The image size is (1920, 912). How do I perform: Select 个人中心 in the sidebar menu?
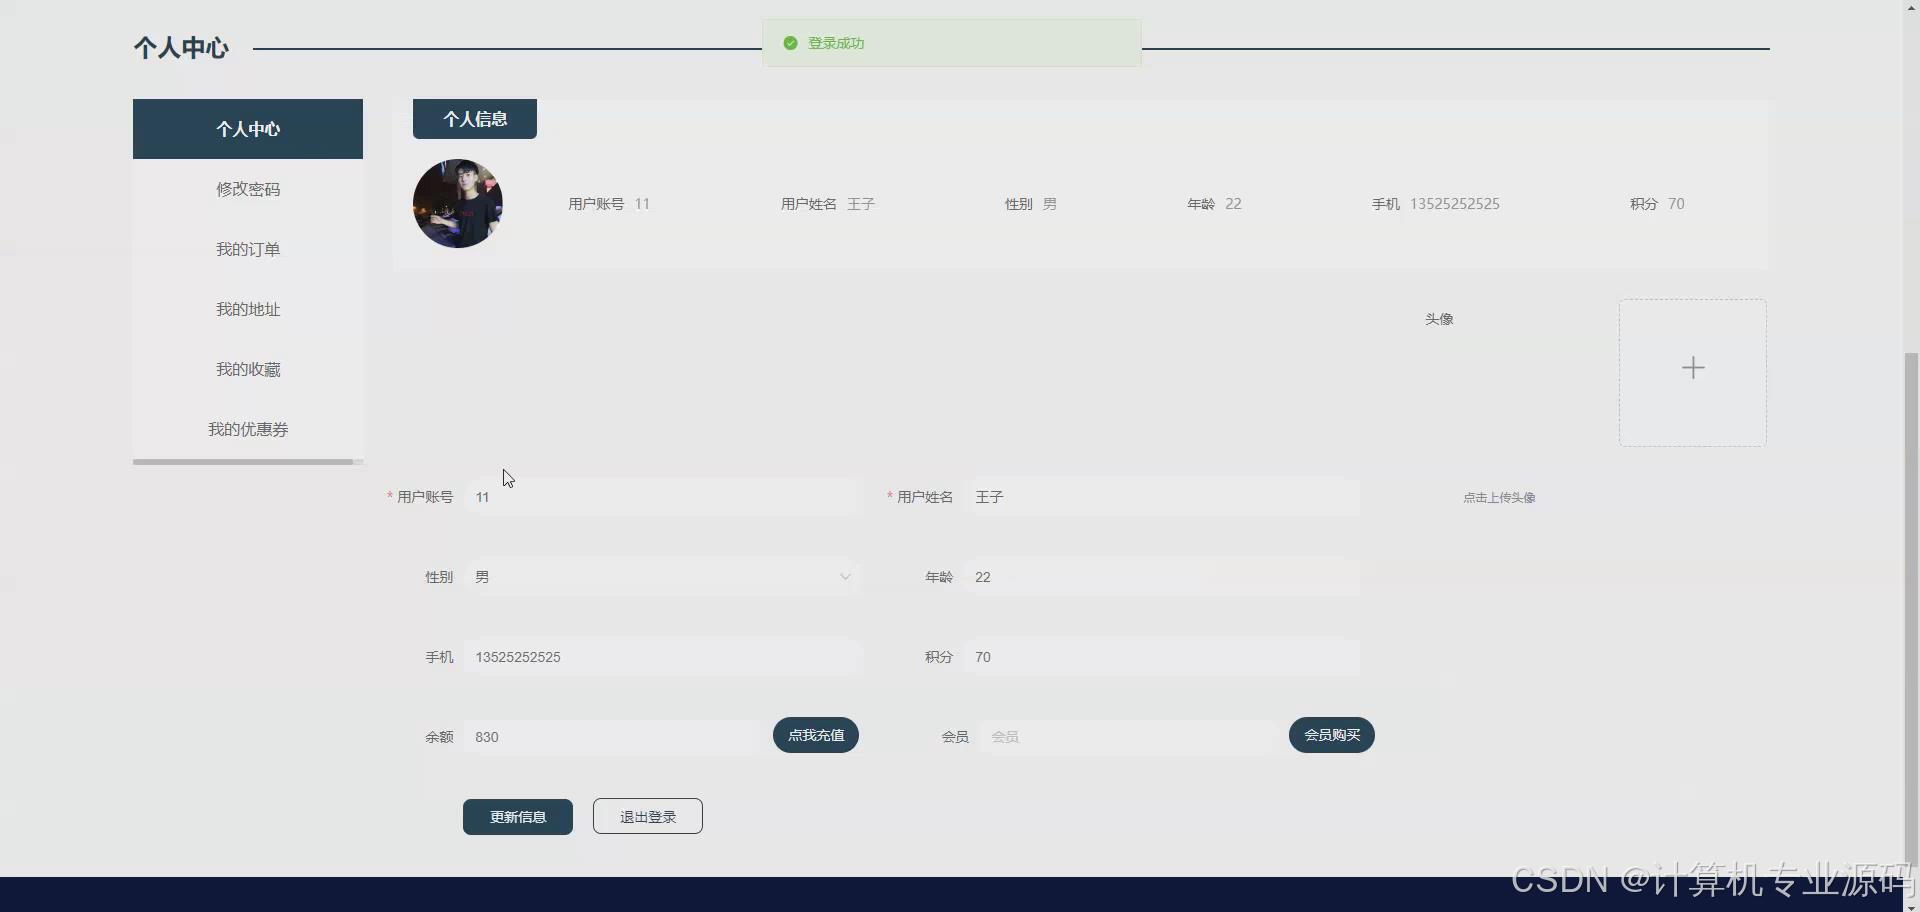248,129
